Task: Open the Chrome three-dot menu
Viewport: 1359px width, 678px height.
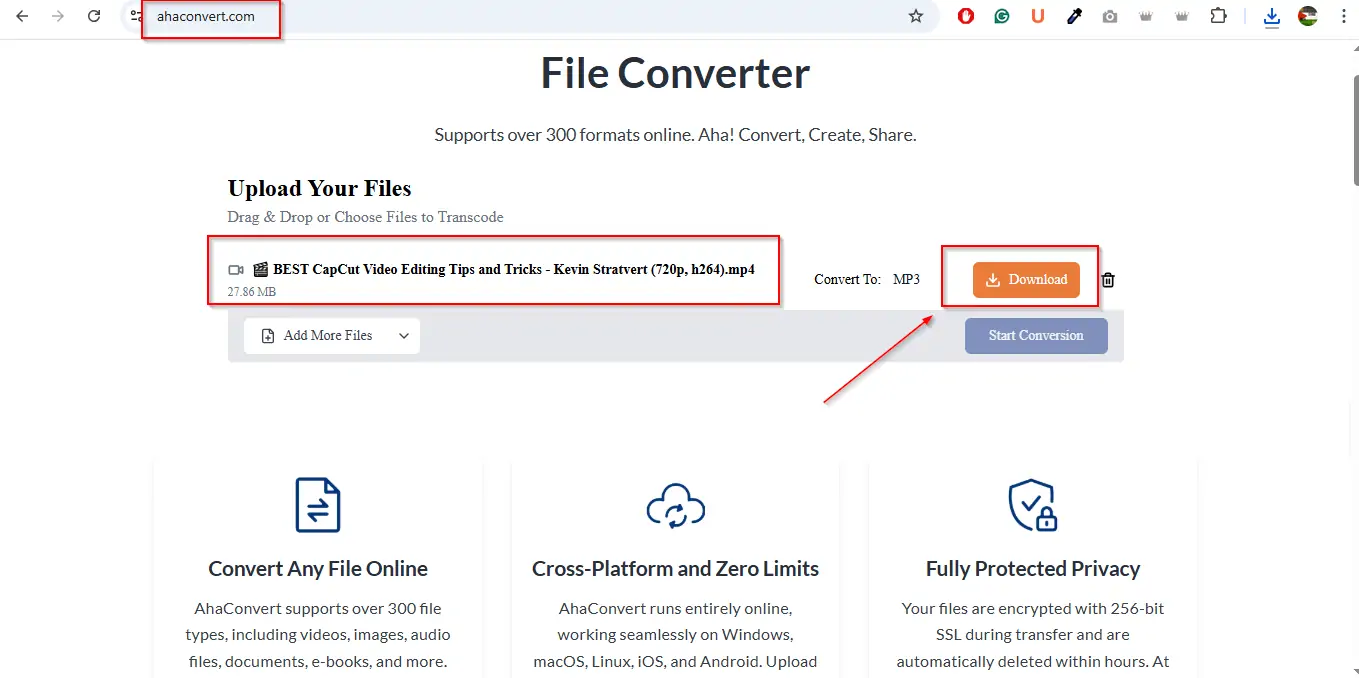Action: tap(1343, 16)
